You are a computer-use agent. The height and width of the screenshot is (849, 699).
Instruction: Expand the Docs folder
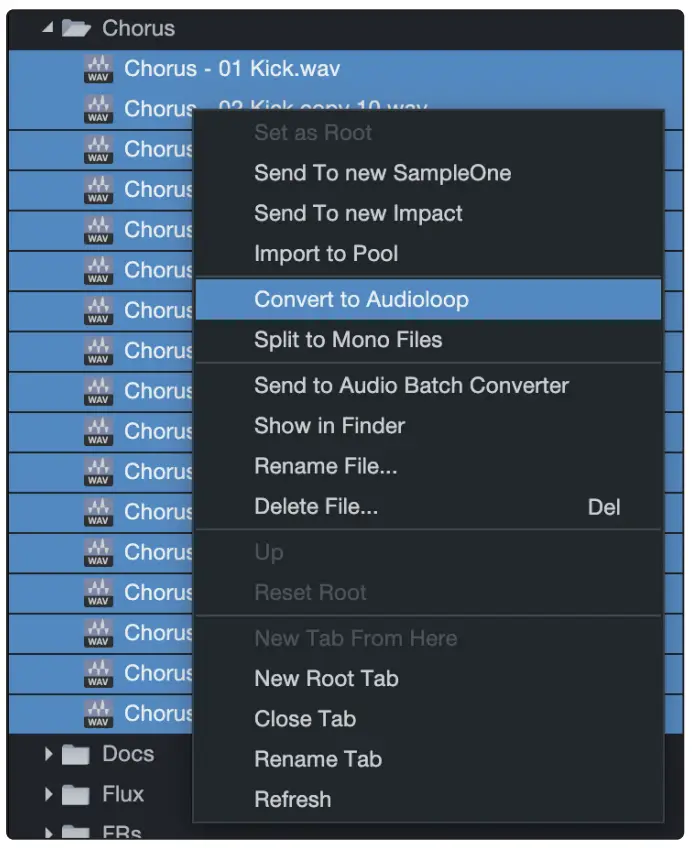click(48, 754)
